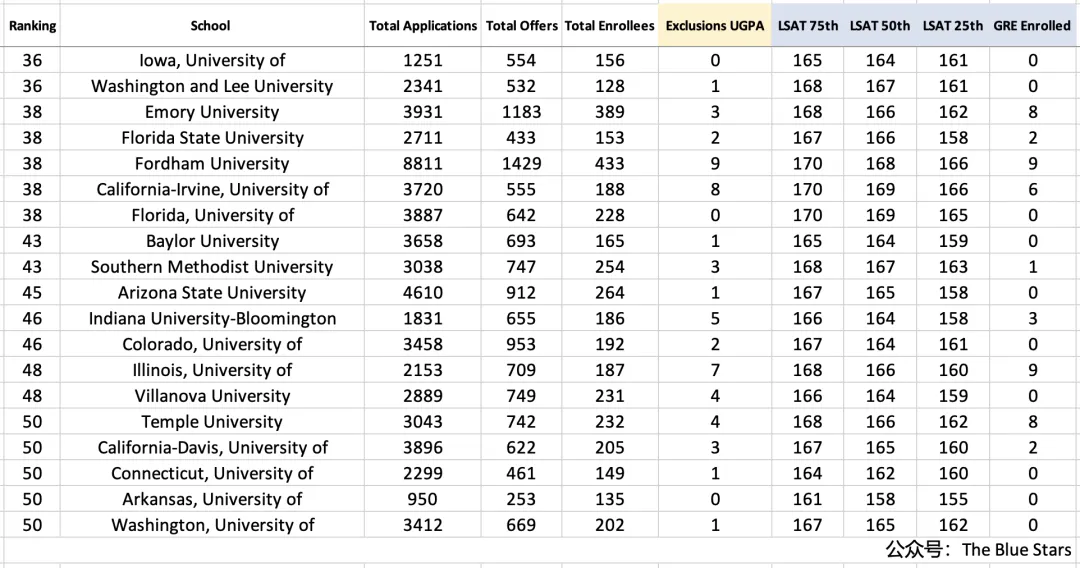This screenshot has height=568, width=1080.
Task: Select Southern Methodist's enrollees value 254
Action: (x=610, y=267)
